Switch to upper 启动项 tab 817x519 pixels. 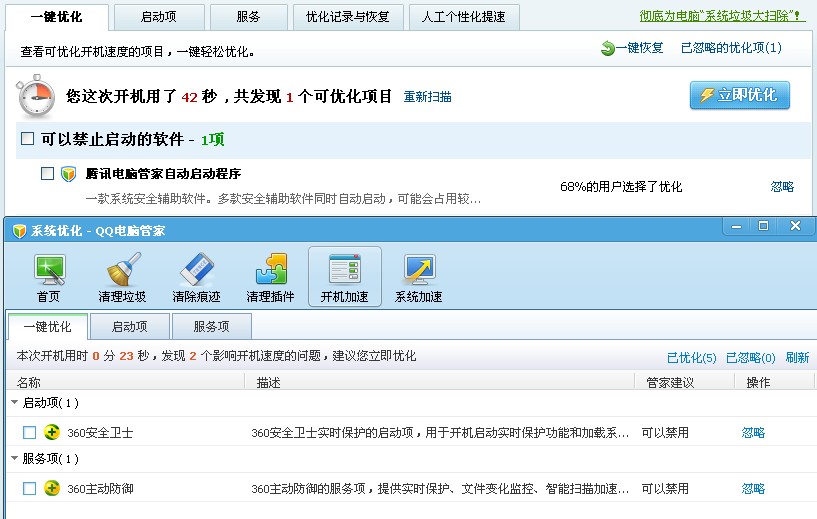pyautogui.click(x=159, y=17)
